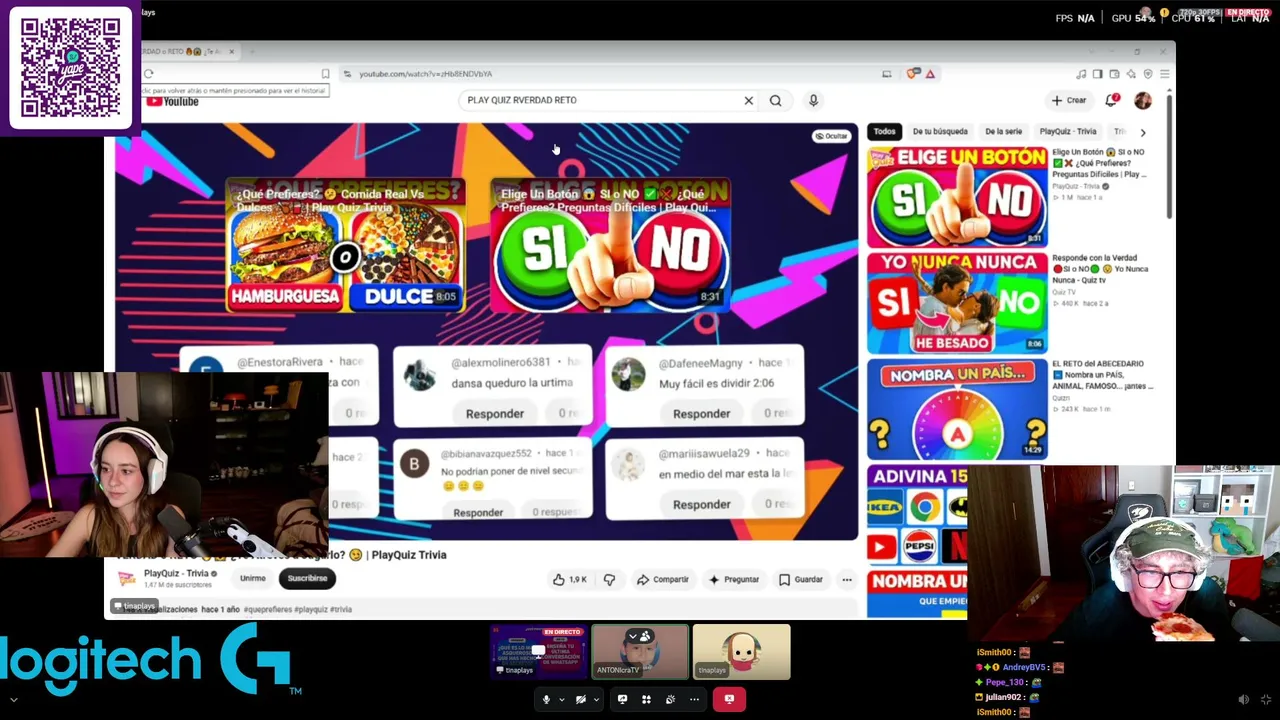Hide the end screen with Ocultar
The width and height of the screenshot is (1280, 720).
tap(831, 136)
